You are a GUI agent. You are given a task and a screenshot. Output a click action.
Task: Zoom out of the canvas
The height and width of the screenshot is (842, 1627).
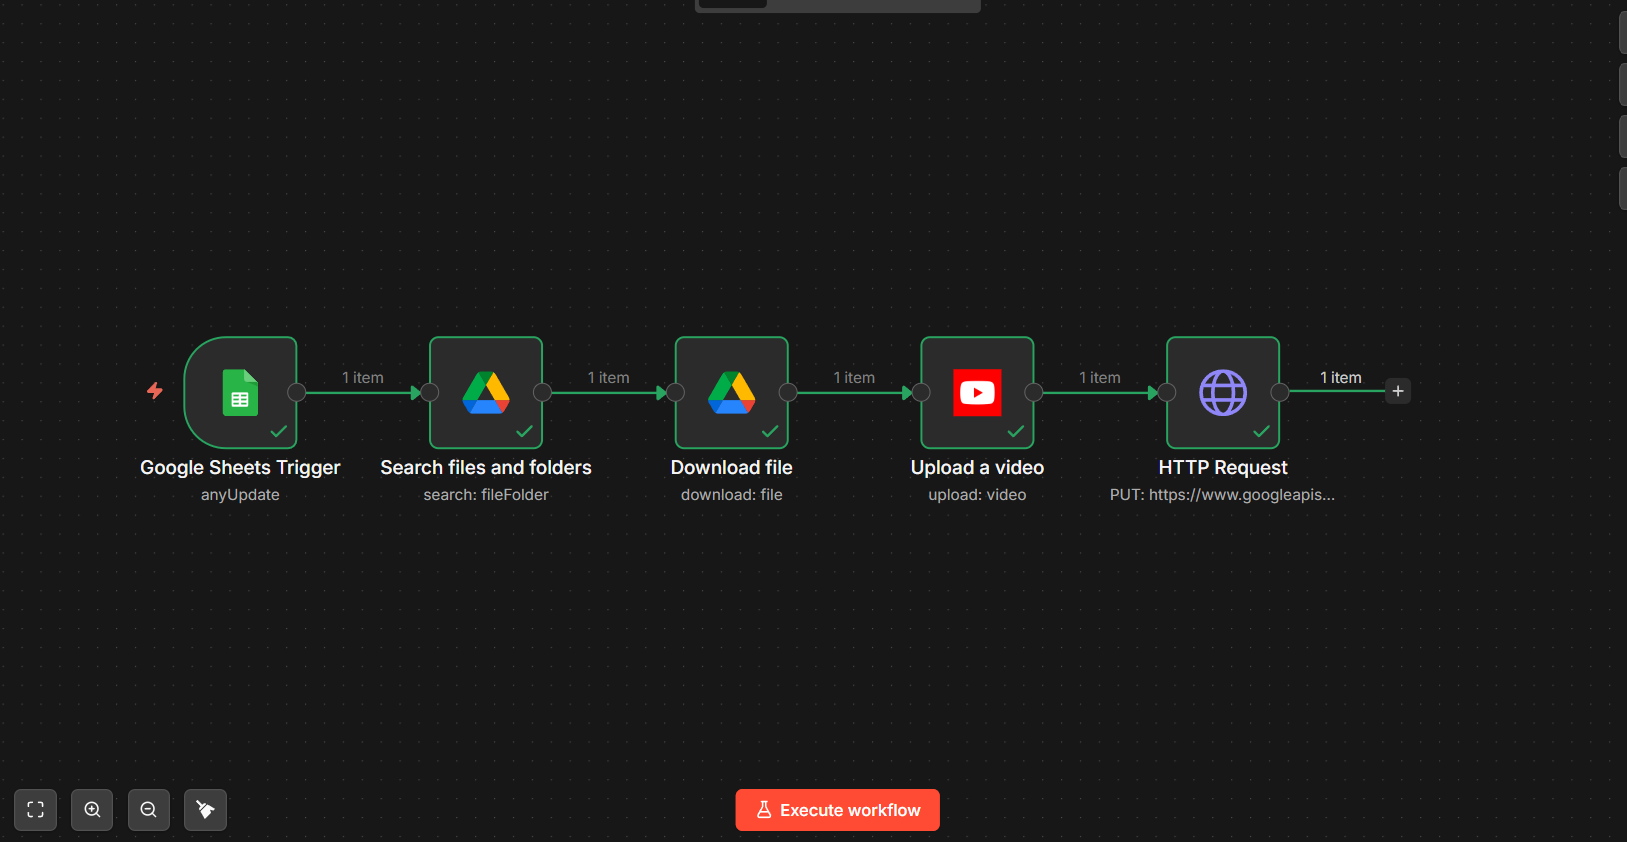(149, 810)
